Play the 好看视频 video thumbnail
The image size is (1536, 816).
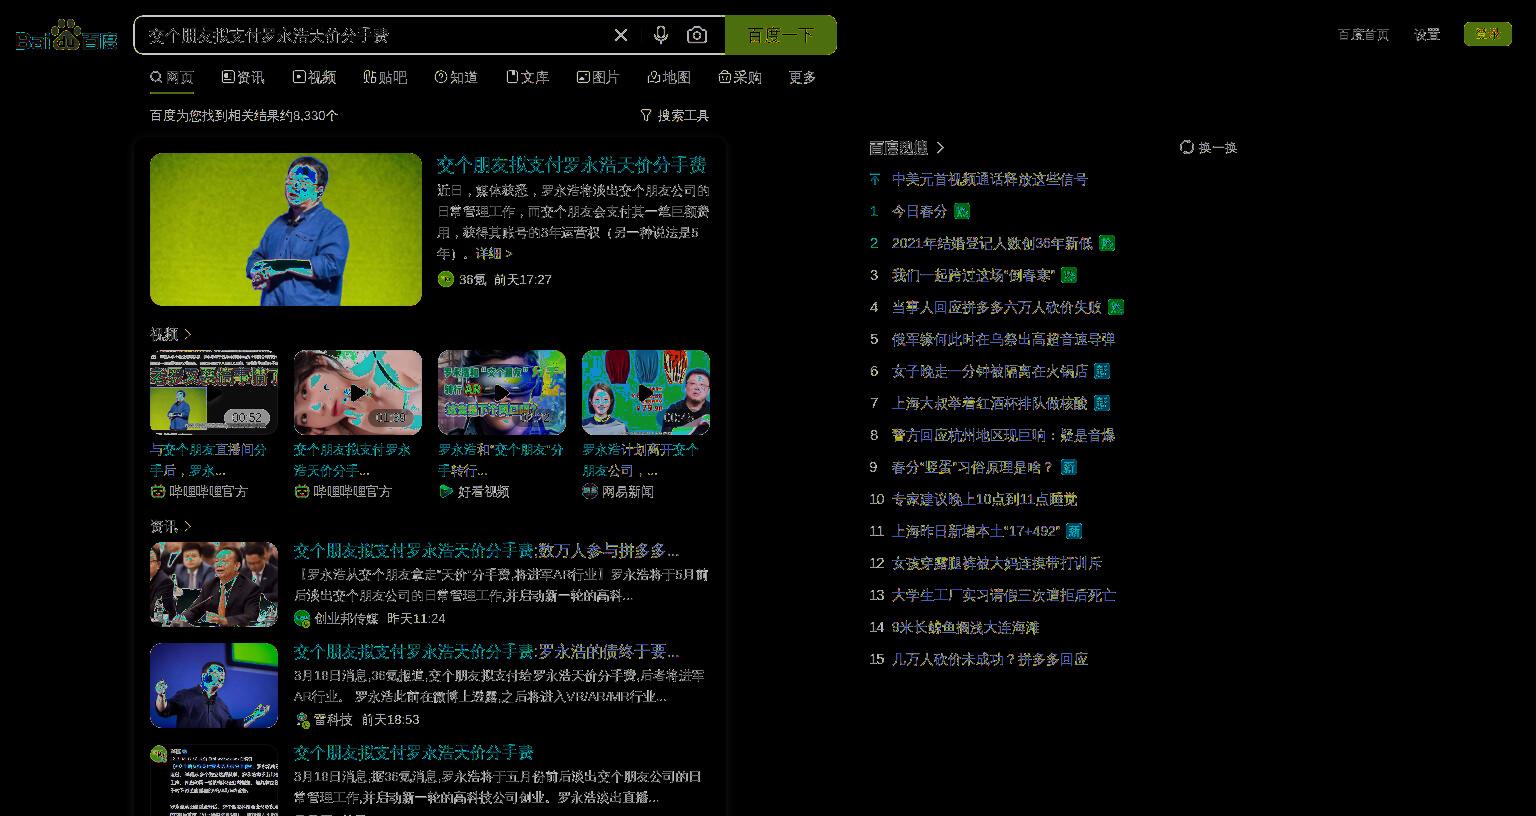(x=502, y=392)
